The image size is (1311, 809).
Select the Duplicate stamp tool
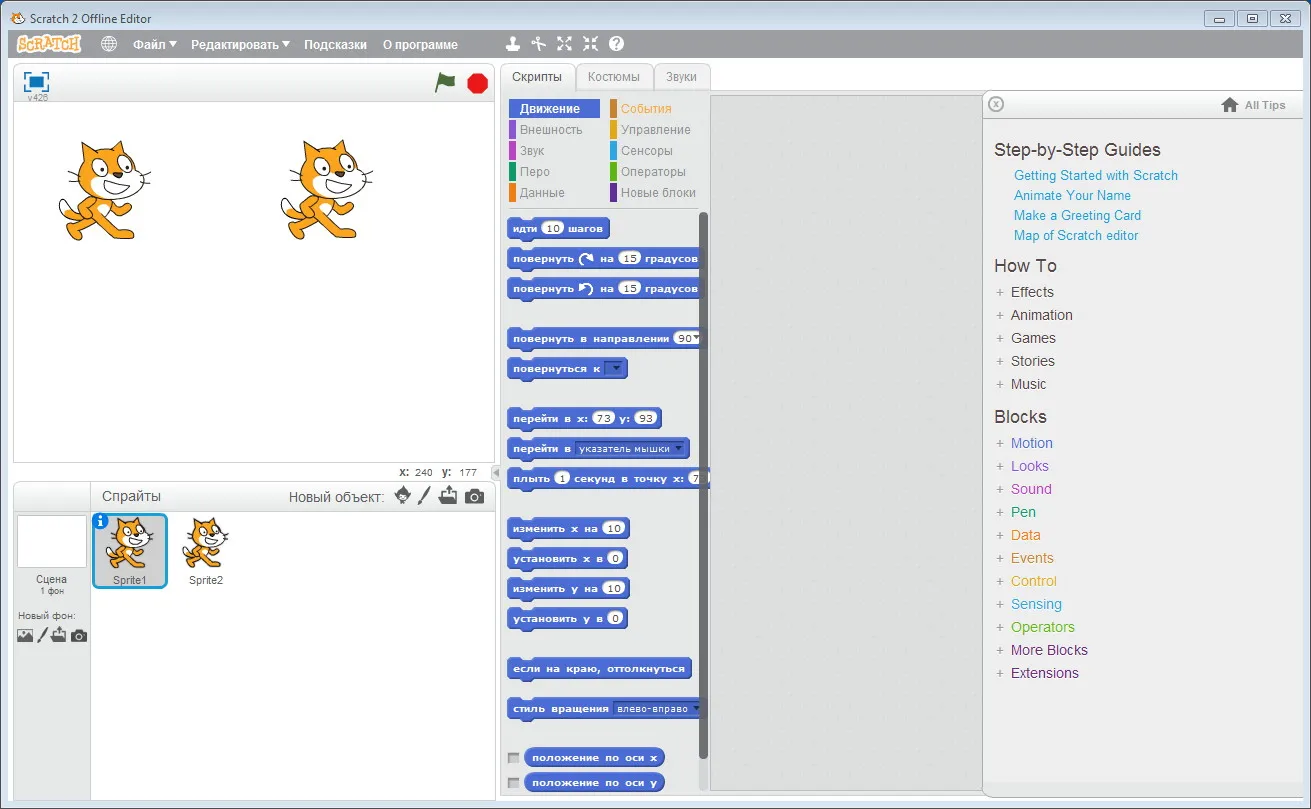pyautogui.click(x=512, y=44)
